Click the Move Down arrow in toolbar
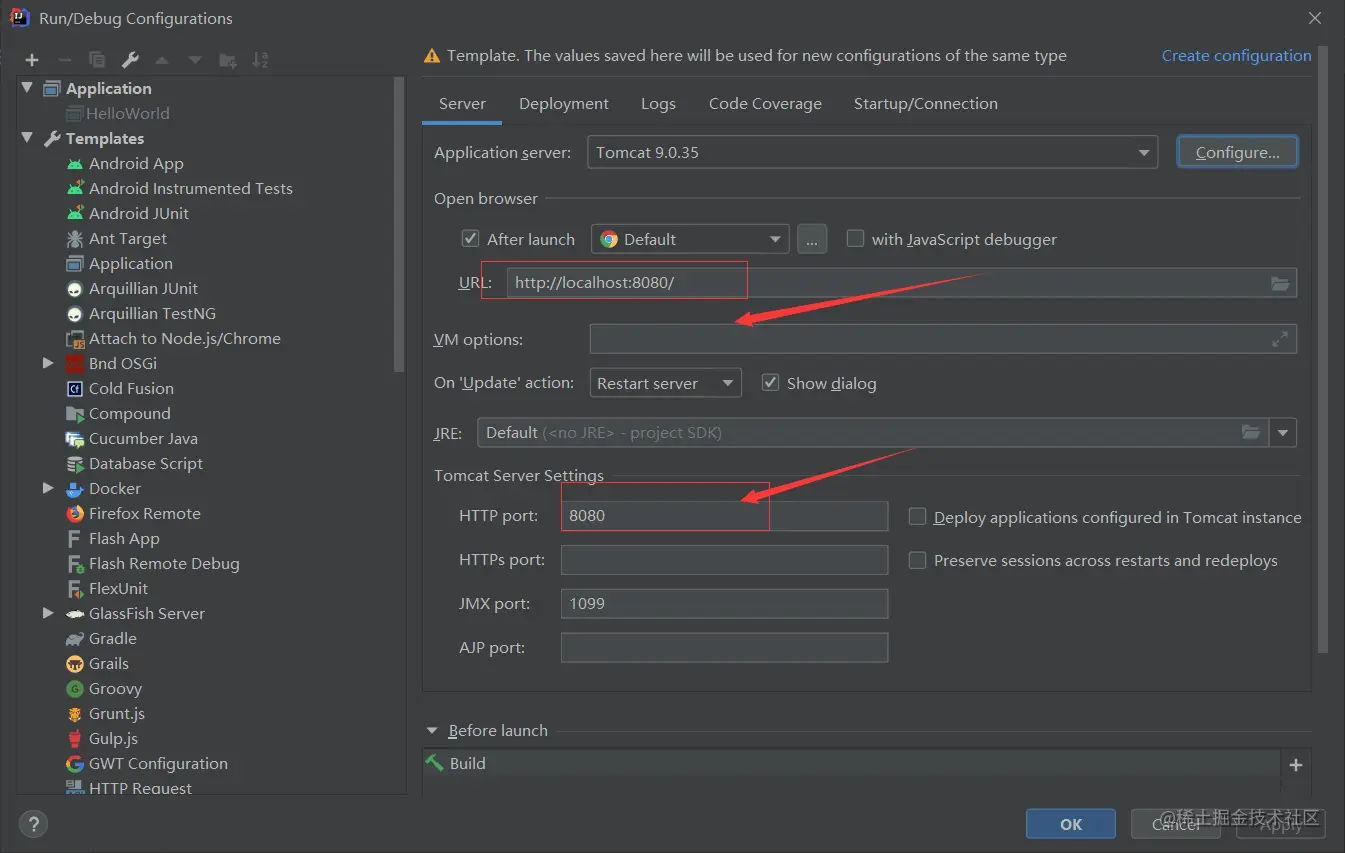The height and width of the screenshot is (853, 1345). pyautogui.click(x=195, y=60)
